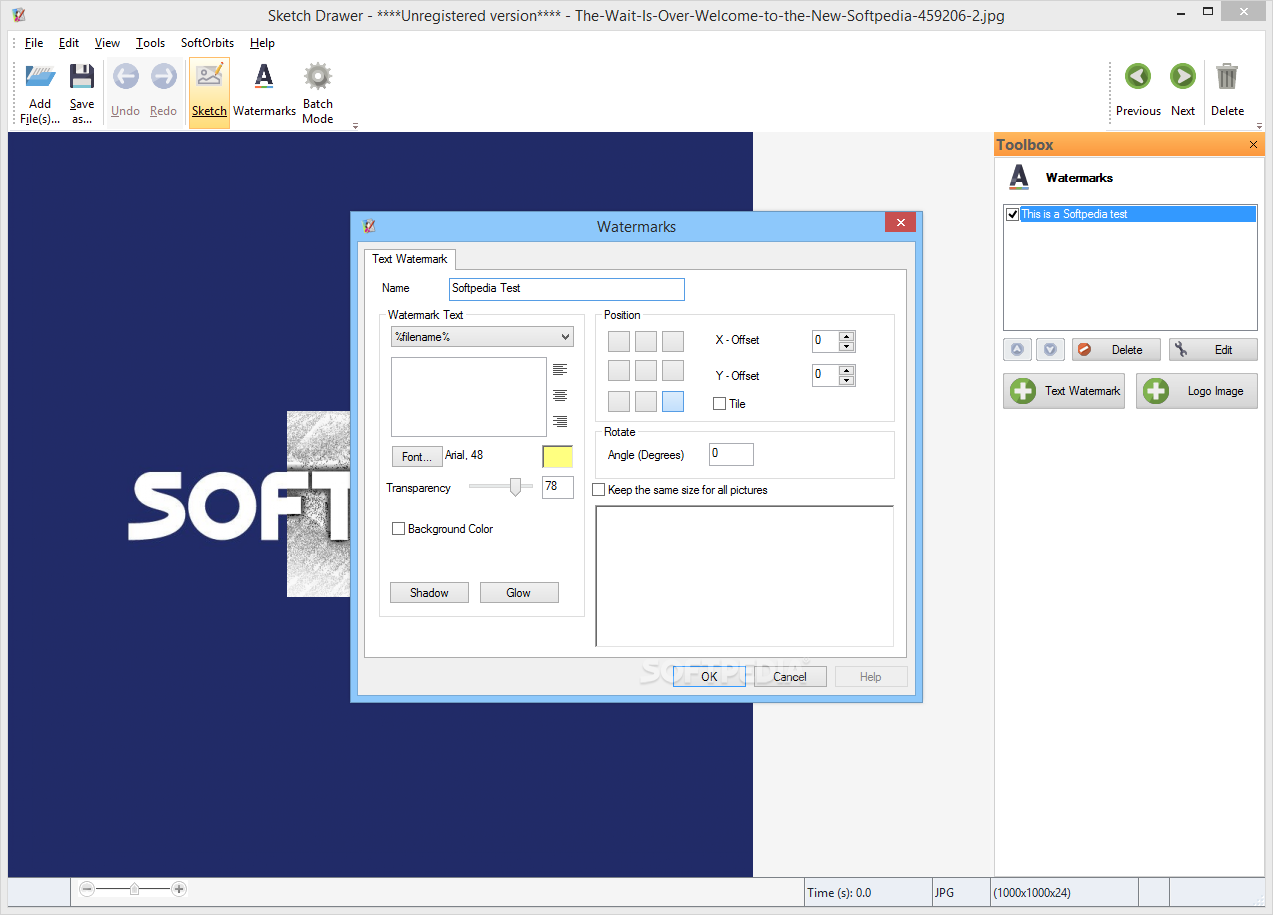Click Add File(s) toolbar icon
The image size is (1273, 915).
40,77
